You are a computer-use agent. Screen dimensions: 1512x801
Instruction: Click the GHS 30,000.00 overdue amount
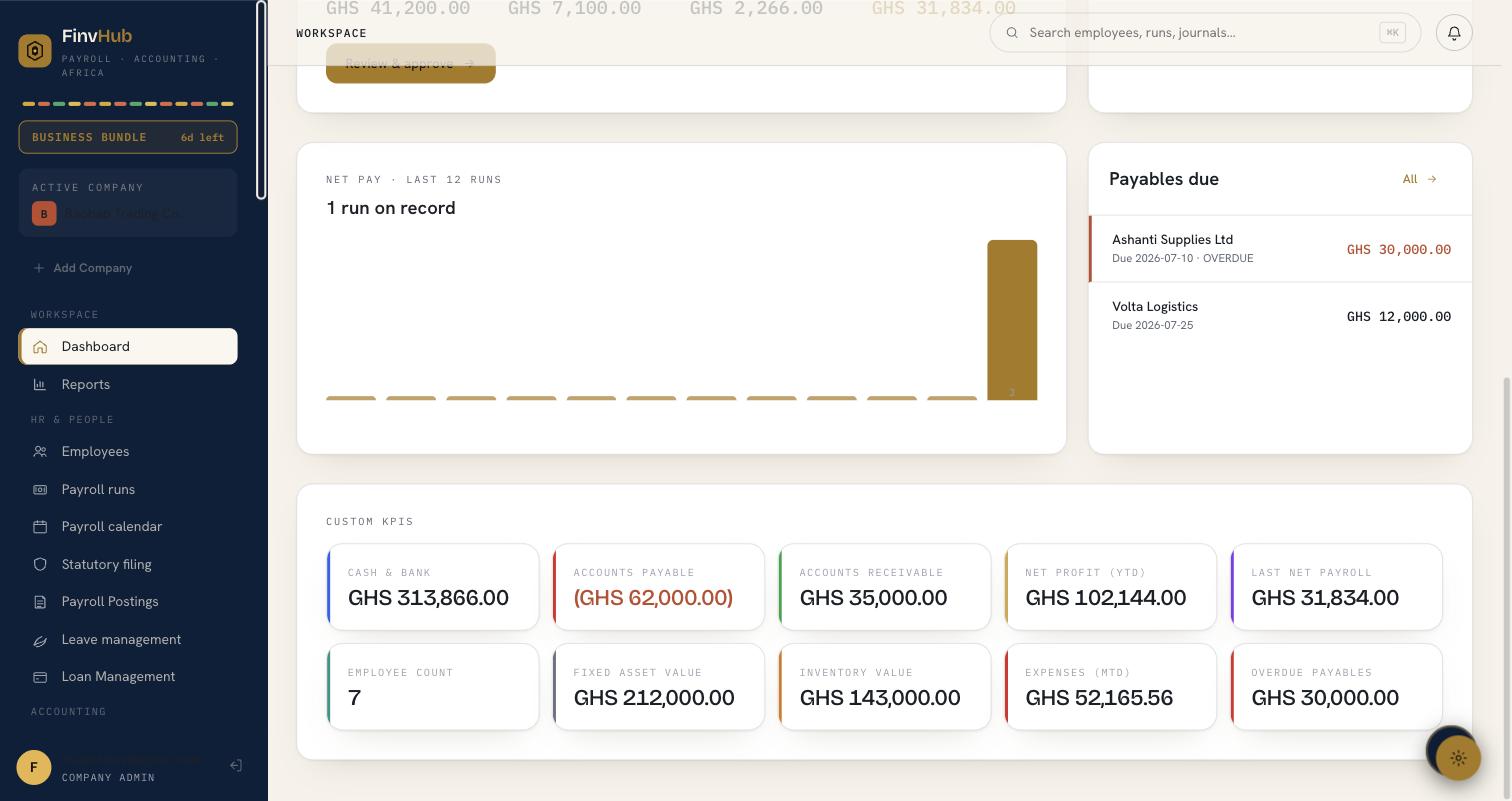(1398, 250)
